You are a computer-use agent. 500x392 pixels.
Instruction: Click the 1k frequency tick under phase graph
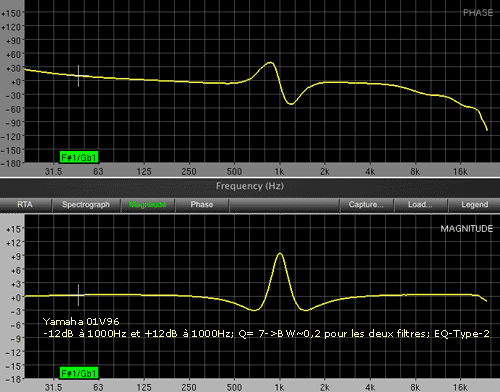pos(279,172)
